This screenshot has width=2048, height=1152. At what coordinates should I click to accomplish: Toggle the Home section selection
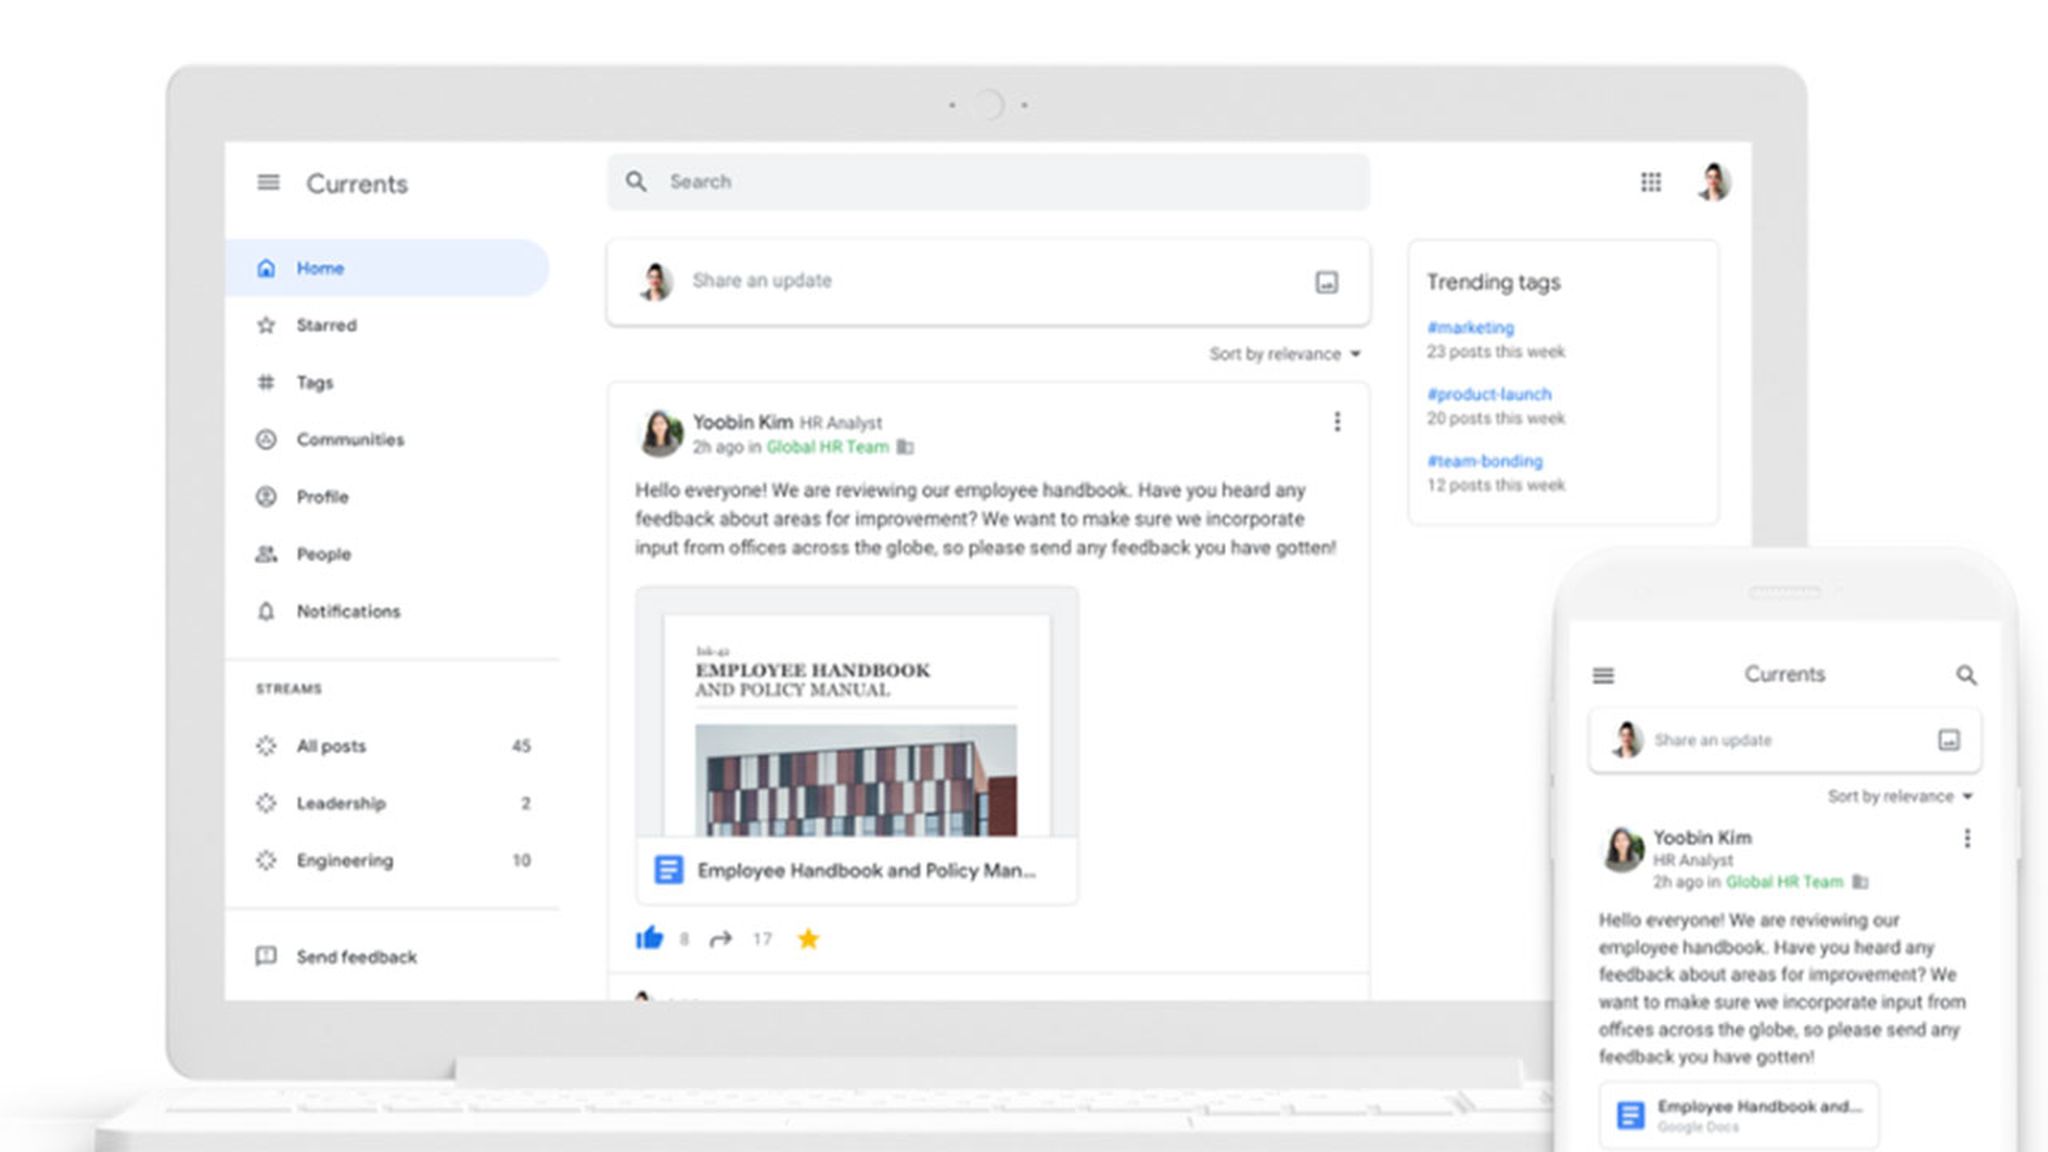coord(319,267)
